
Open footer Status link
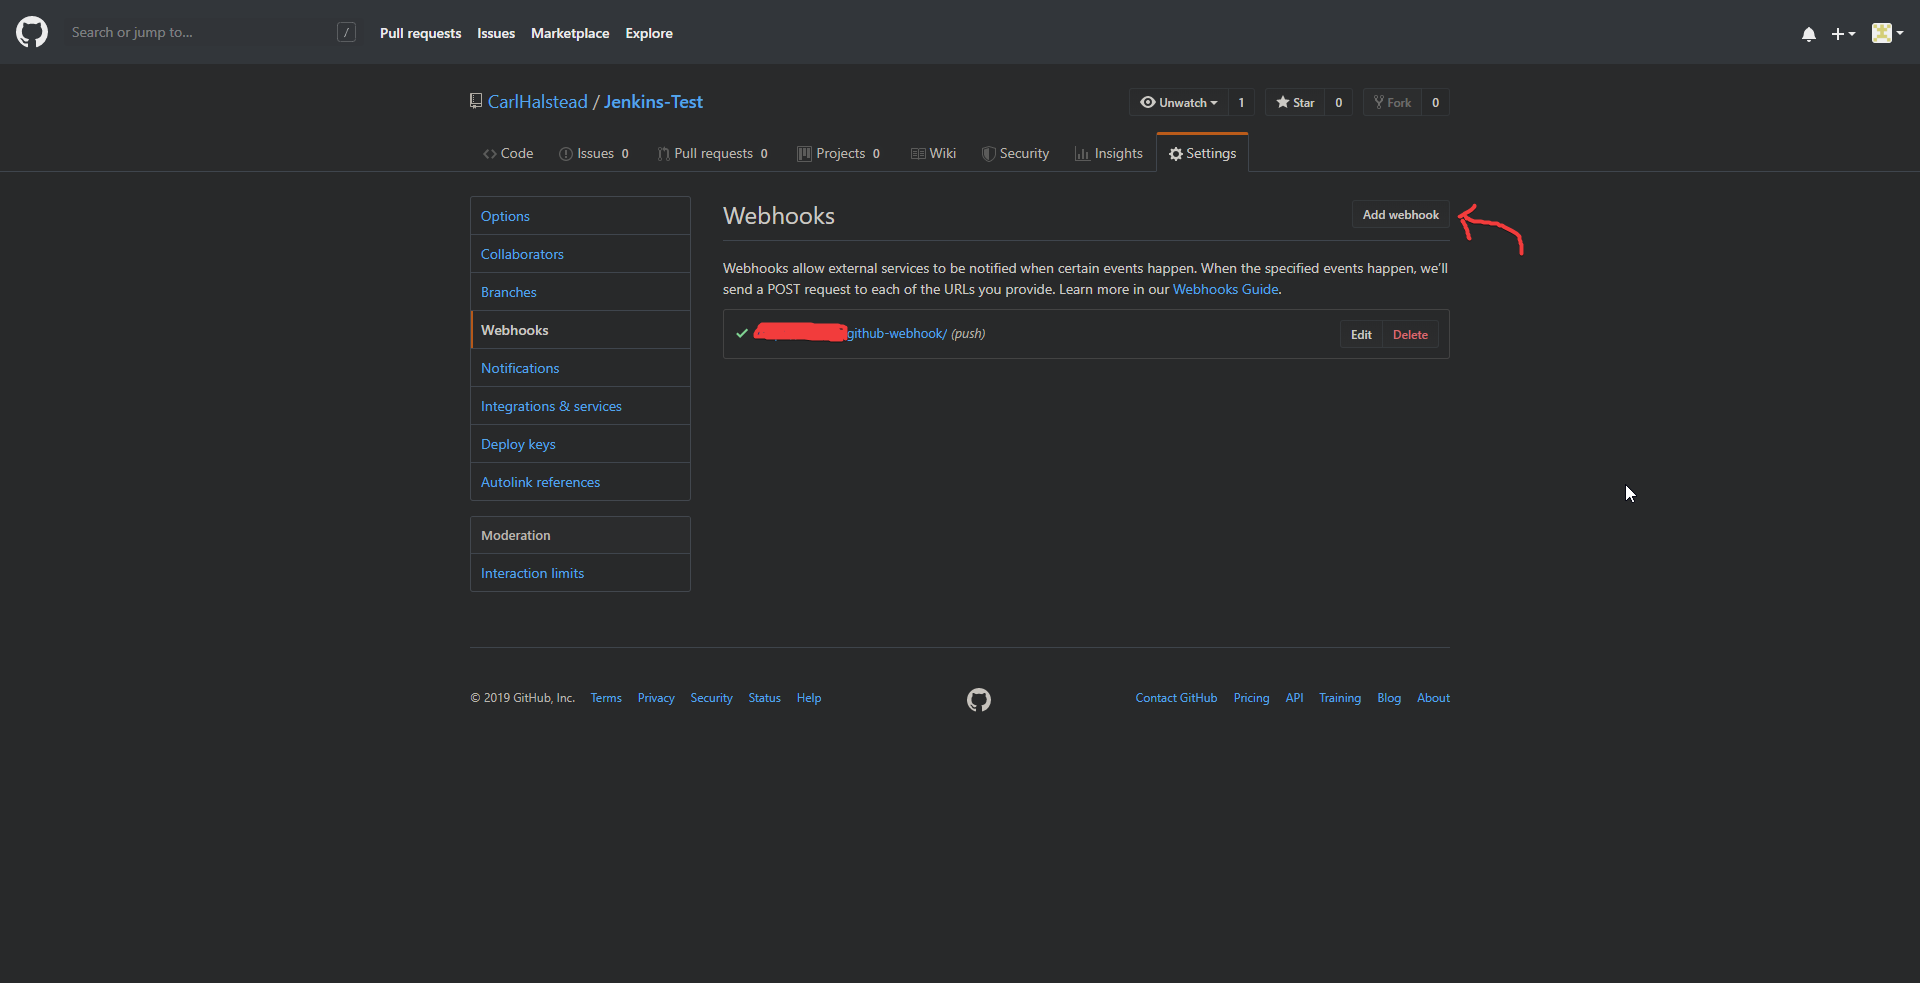(764, 698)
